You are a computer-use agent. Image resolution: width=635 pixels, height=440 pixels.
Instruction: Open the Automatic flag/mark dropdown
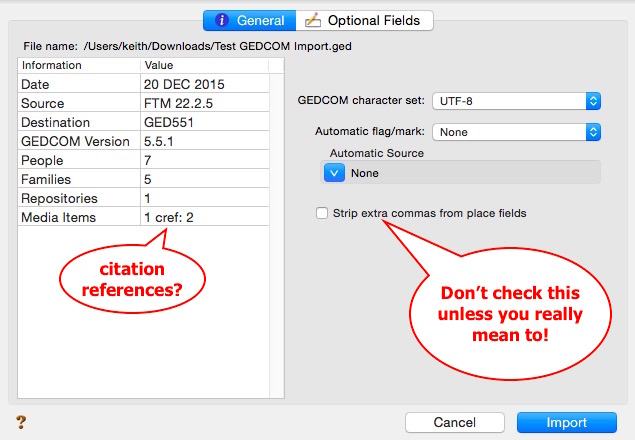(516, 132)
